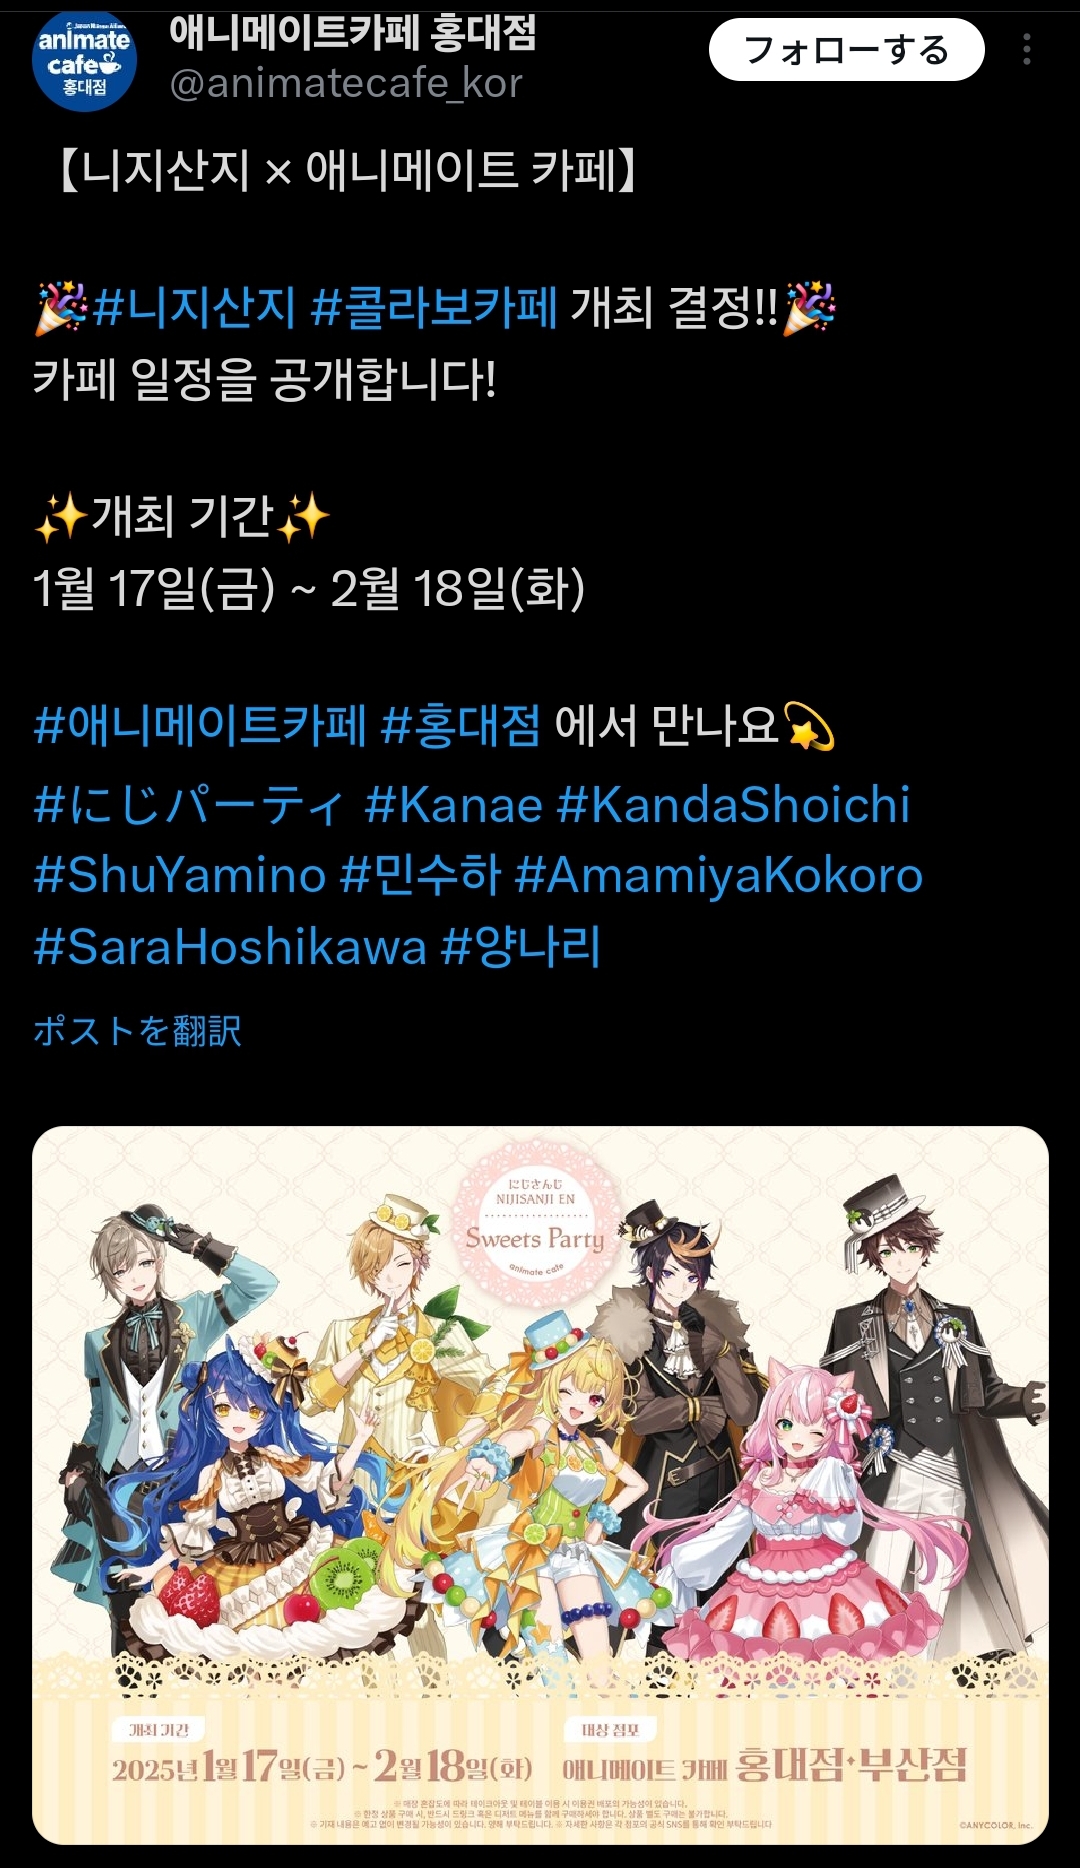
Task: Open the @animatecafe_kor handle
Action: coord(346,83)
